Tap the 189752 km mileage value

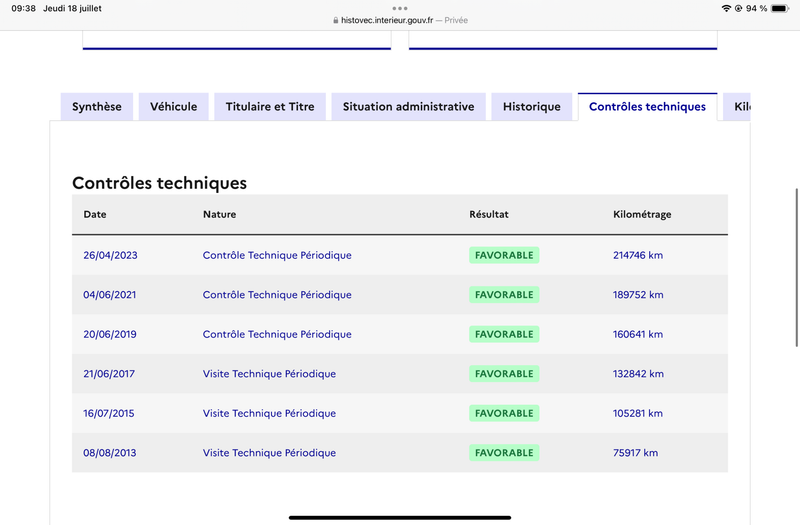tap(638, 294)
